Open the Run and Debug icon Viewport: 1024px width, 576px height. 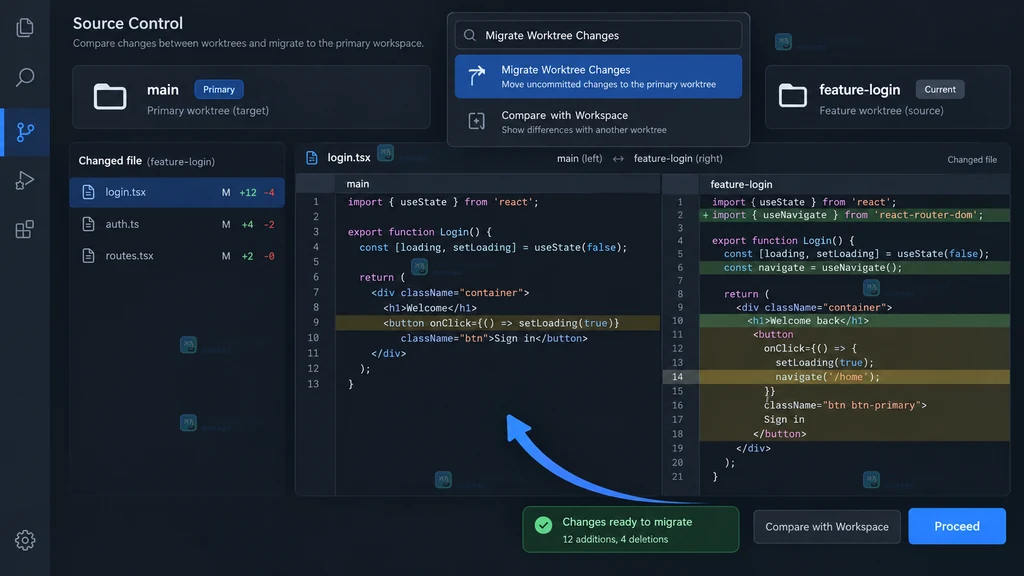click(x=25, y=180)
